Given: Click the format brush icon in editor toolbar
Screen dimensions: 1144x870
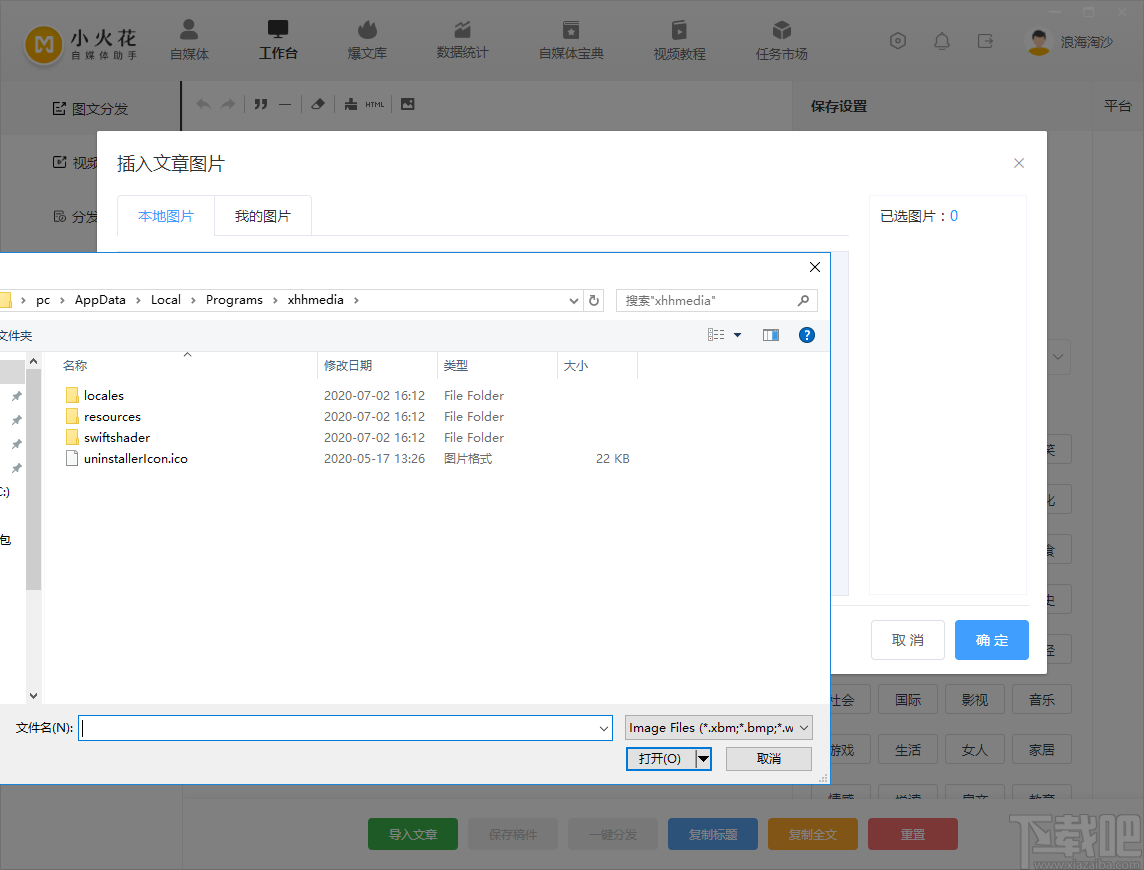Looking at the screenshot, I should 351,104.
